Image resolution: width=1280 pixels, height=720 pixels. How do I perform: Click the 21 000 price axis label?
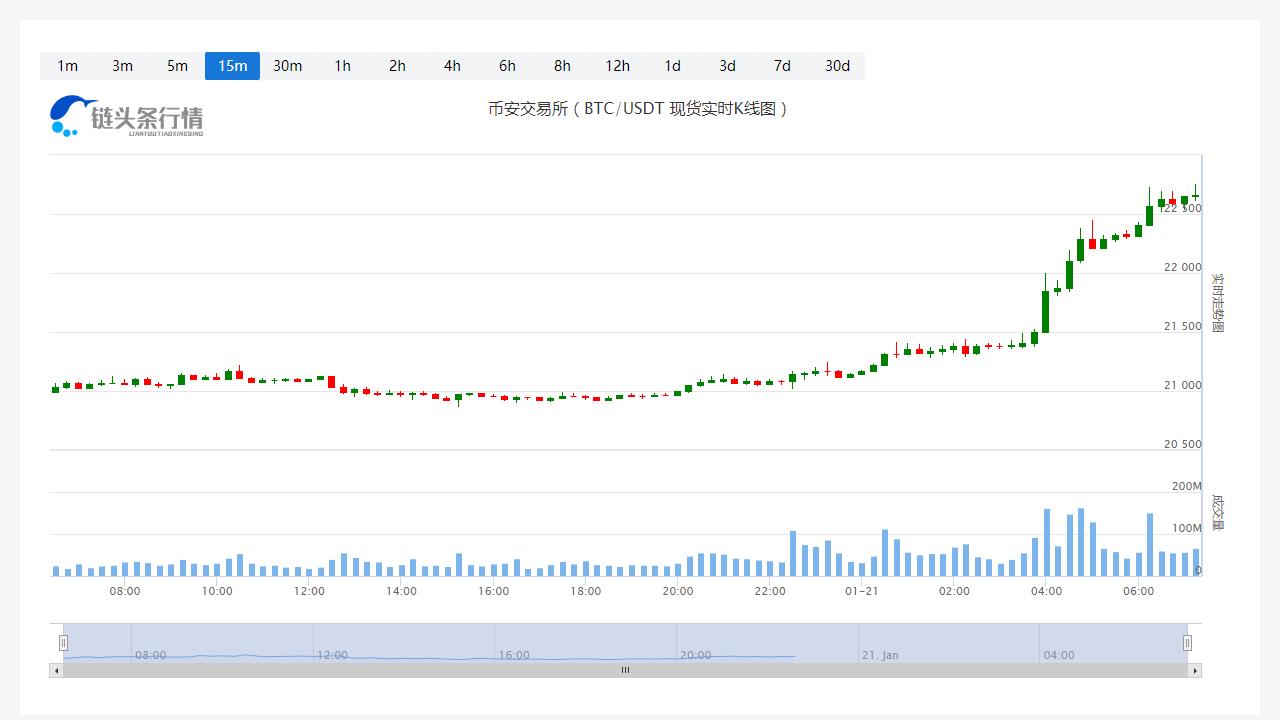click(1182, 385)
